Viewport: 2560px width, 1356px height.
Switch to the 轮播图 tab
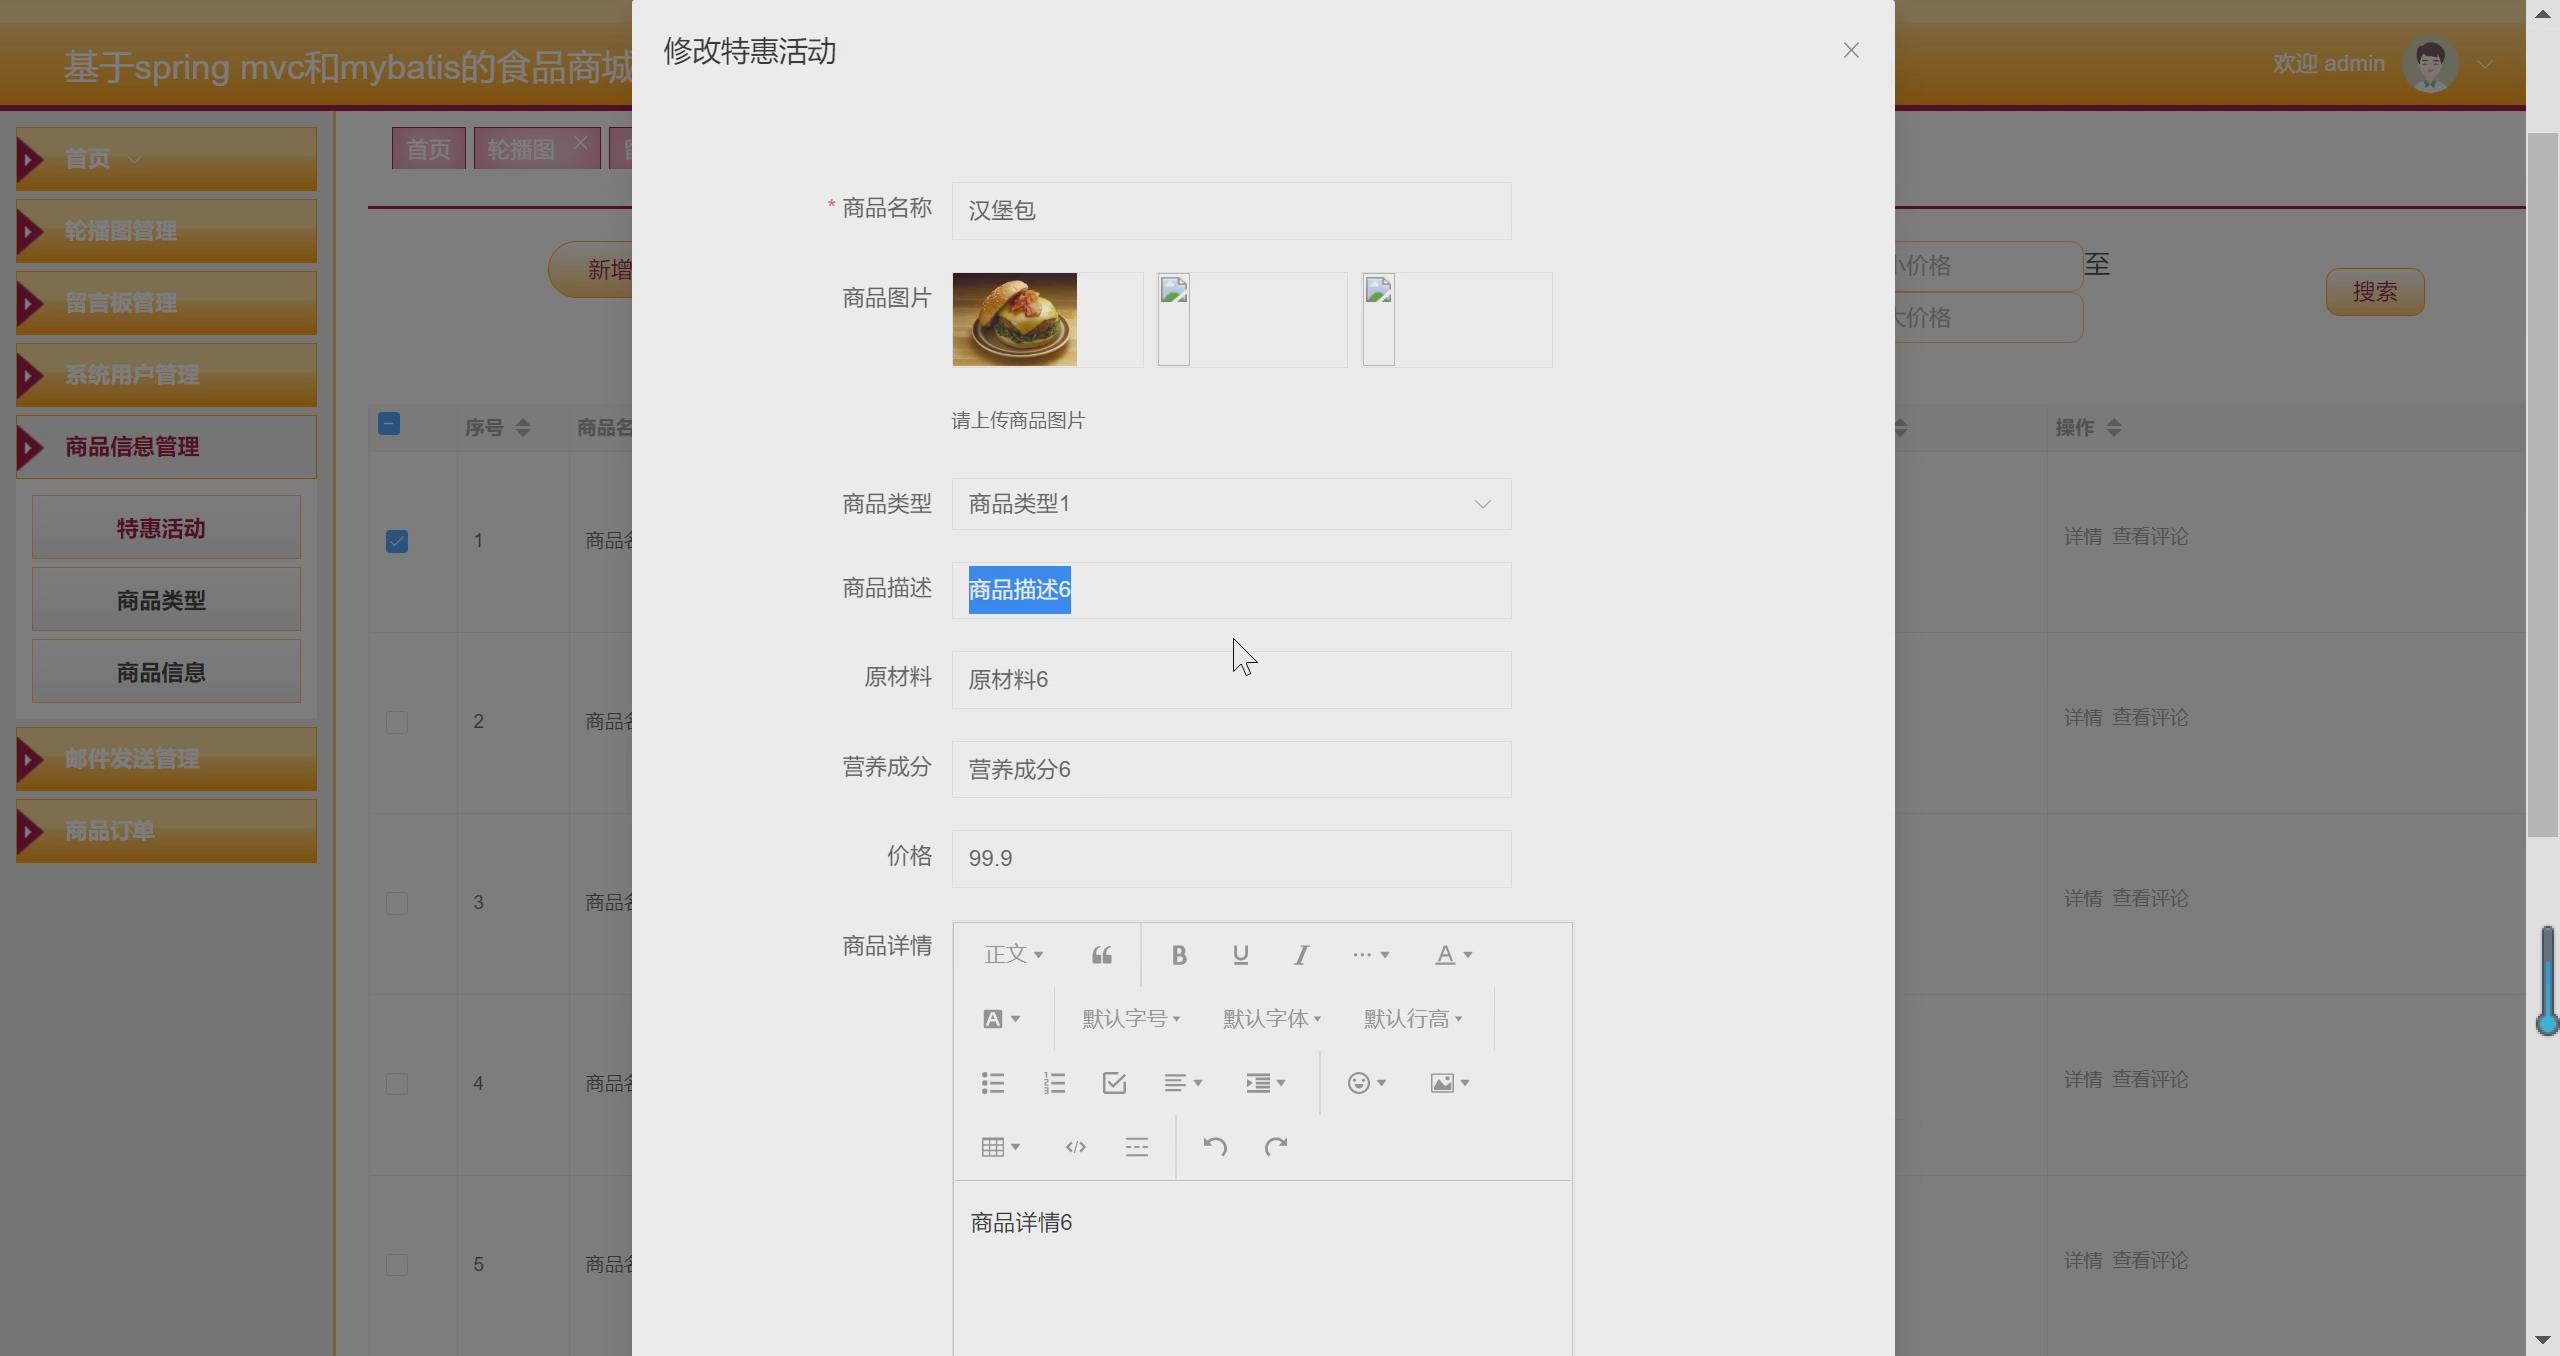point(520,148)
